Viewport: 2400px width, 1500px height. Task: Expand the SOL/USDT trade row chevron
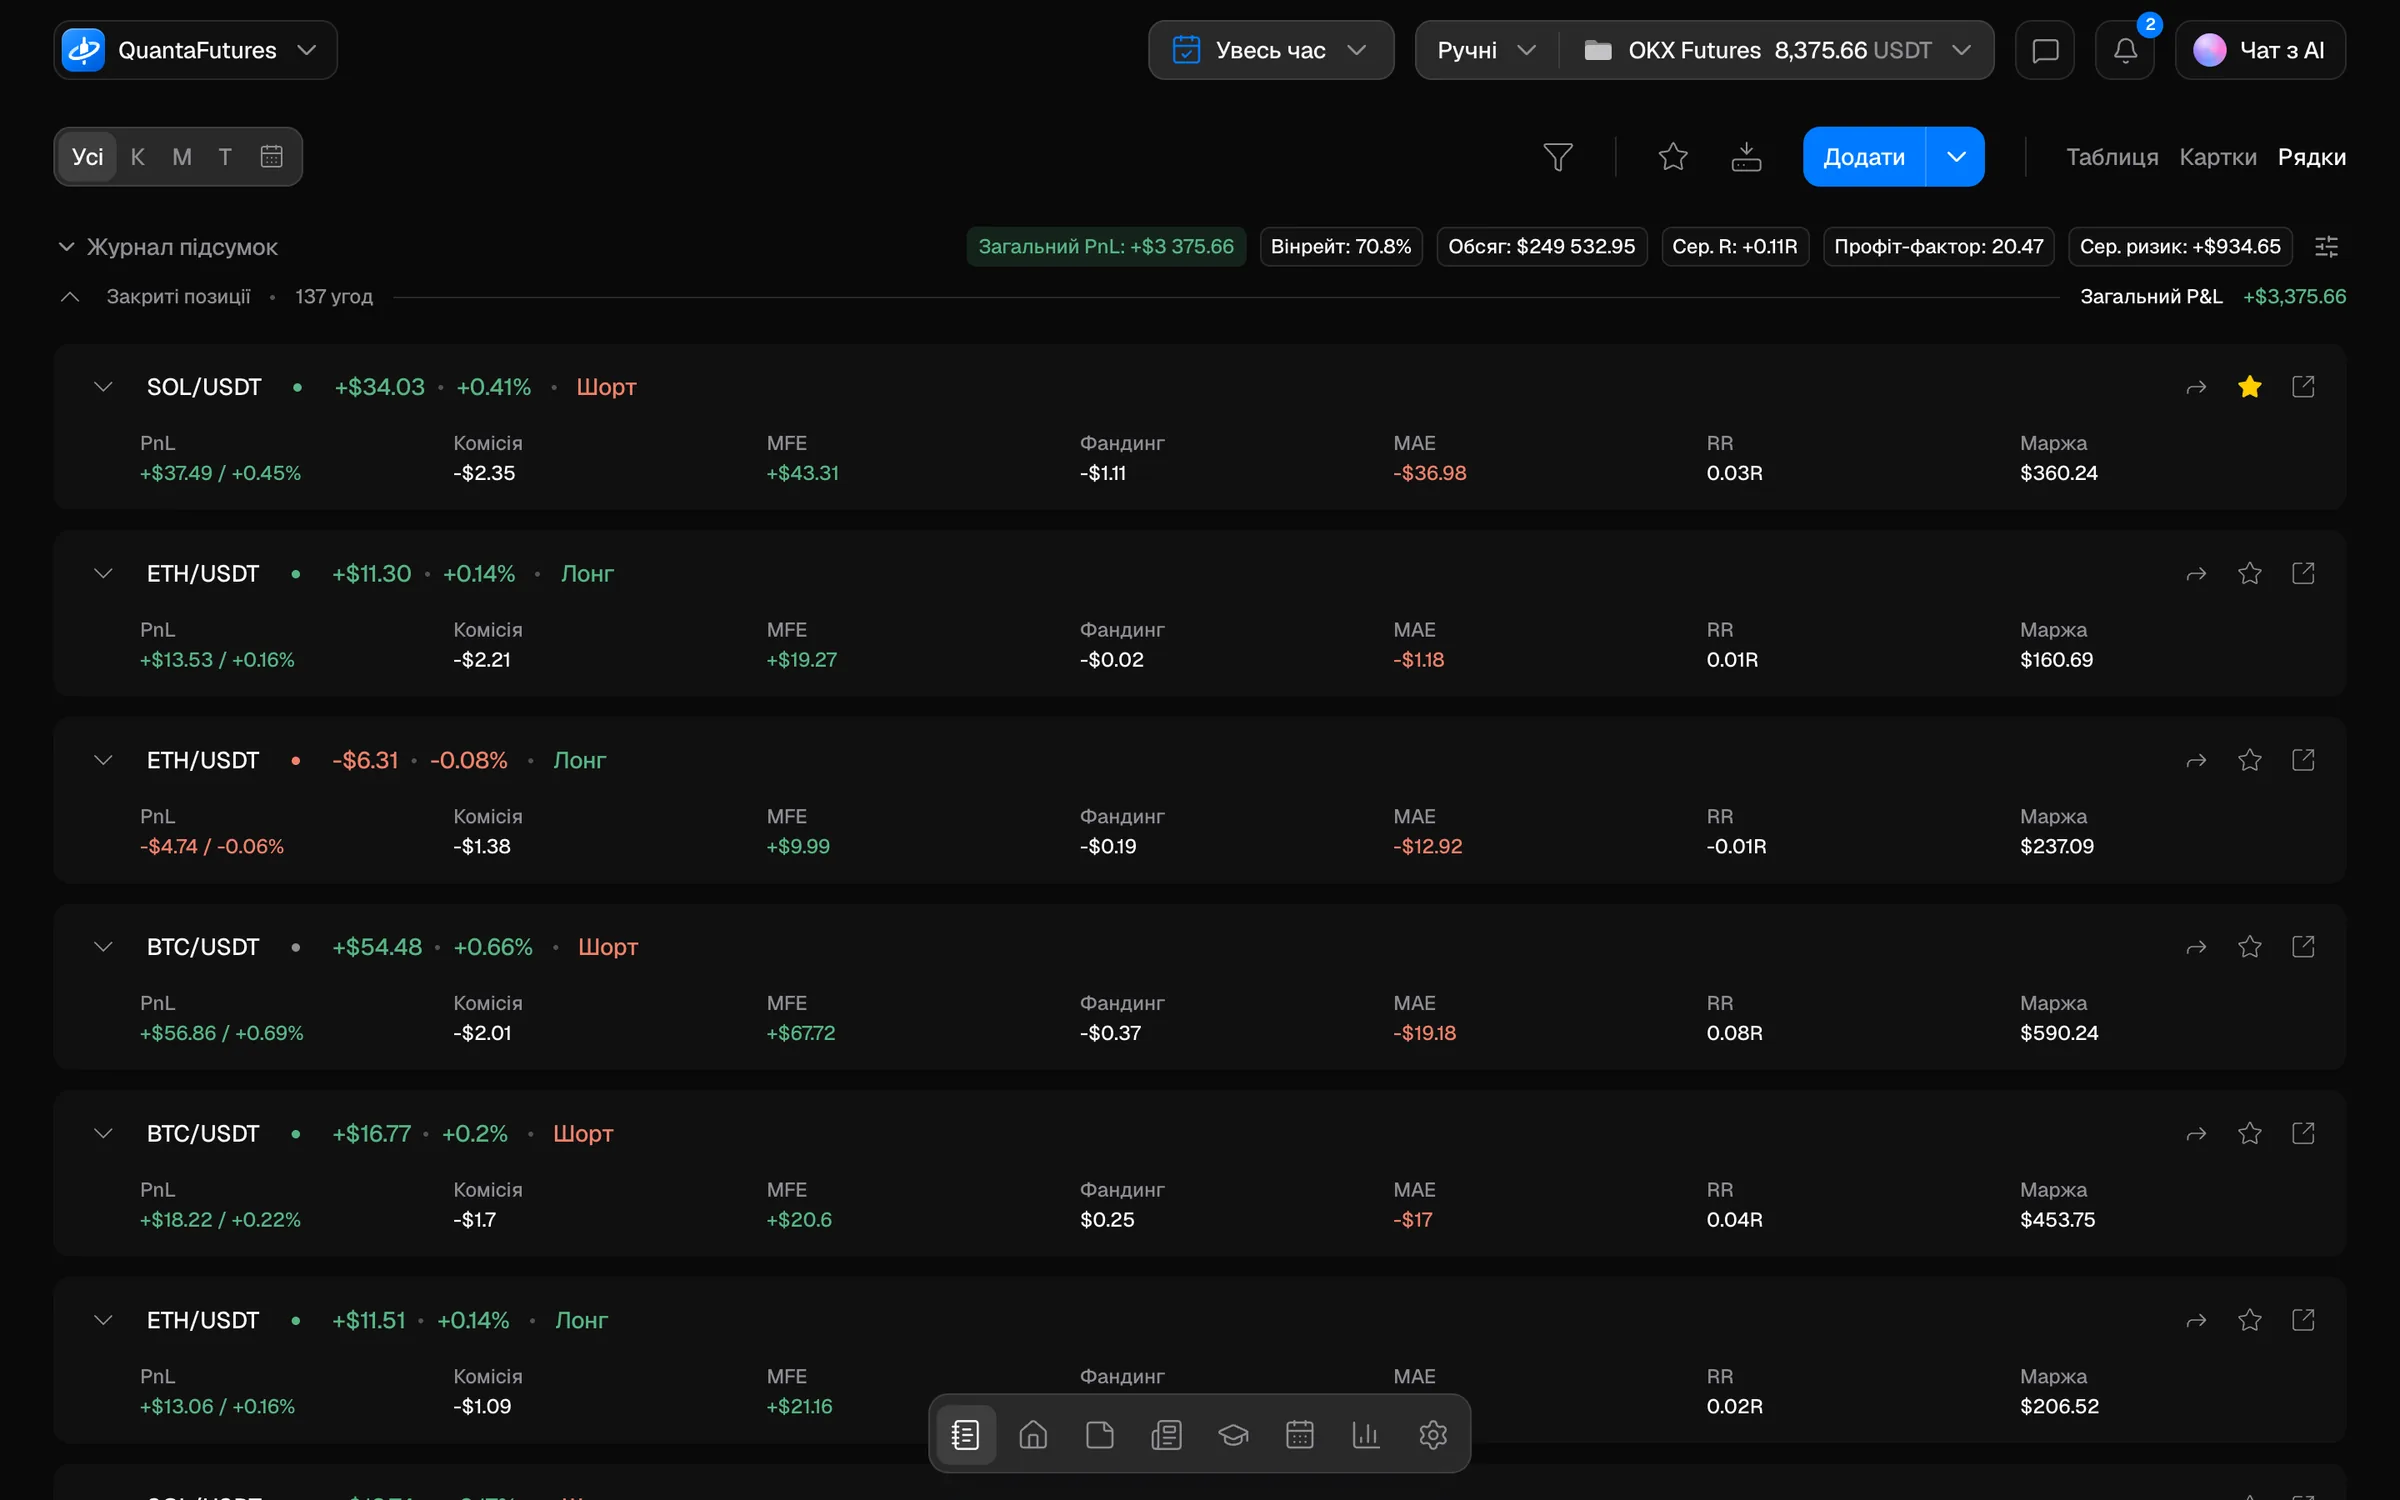(x=103, y=387)
